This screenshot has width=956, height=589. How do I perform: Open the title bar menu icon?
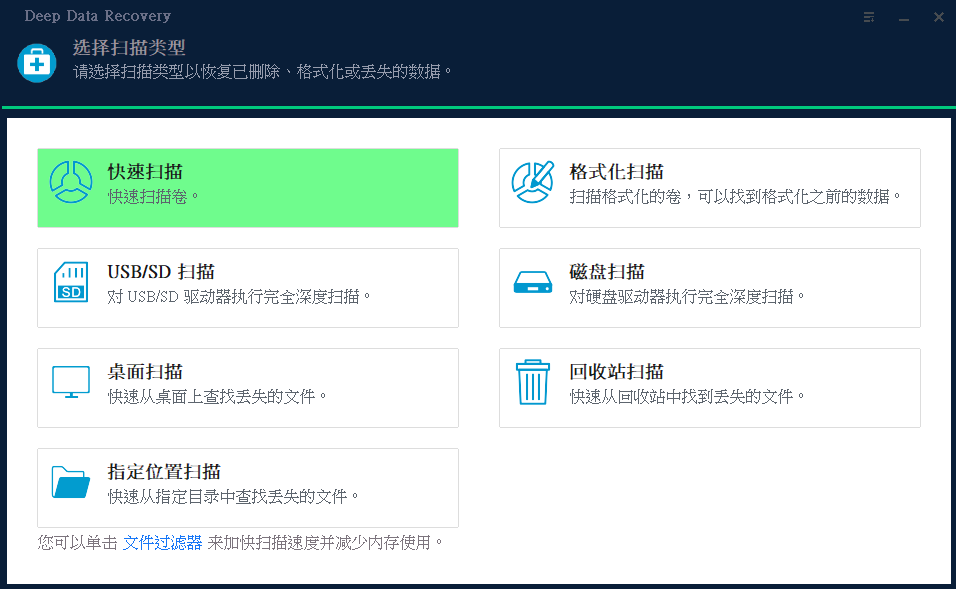tap(869, 17)
